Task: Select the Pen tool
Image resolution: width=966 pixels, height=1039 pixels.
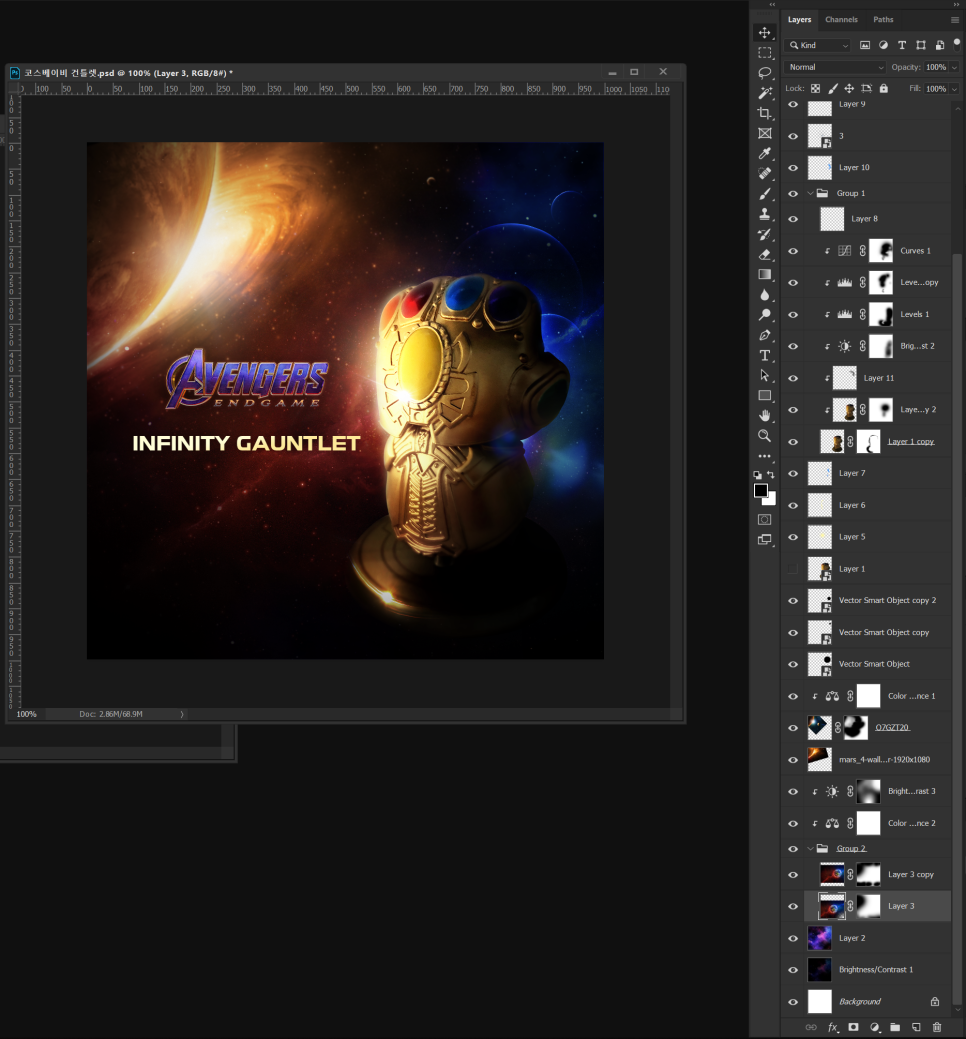Action: 765,335
